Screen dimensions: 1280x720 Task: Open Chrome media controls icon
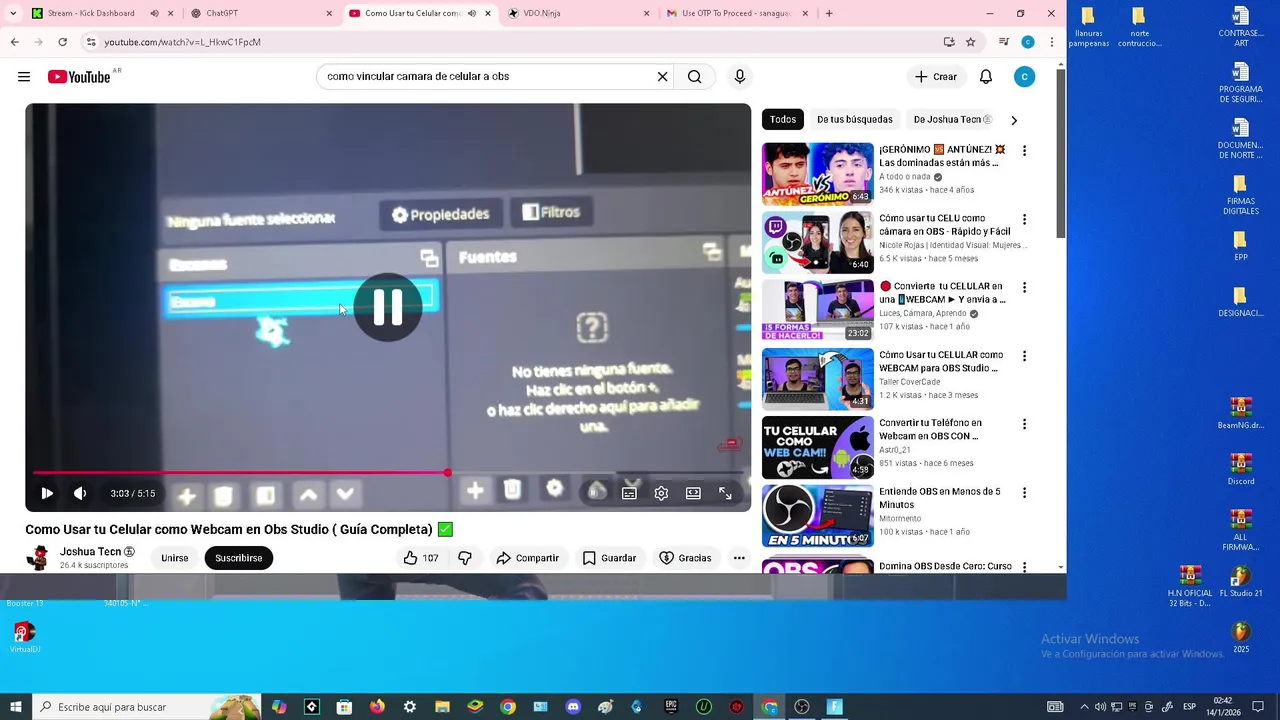point(1003,42)
